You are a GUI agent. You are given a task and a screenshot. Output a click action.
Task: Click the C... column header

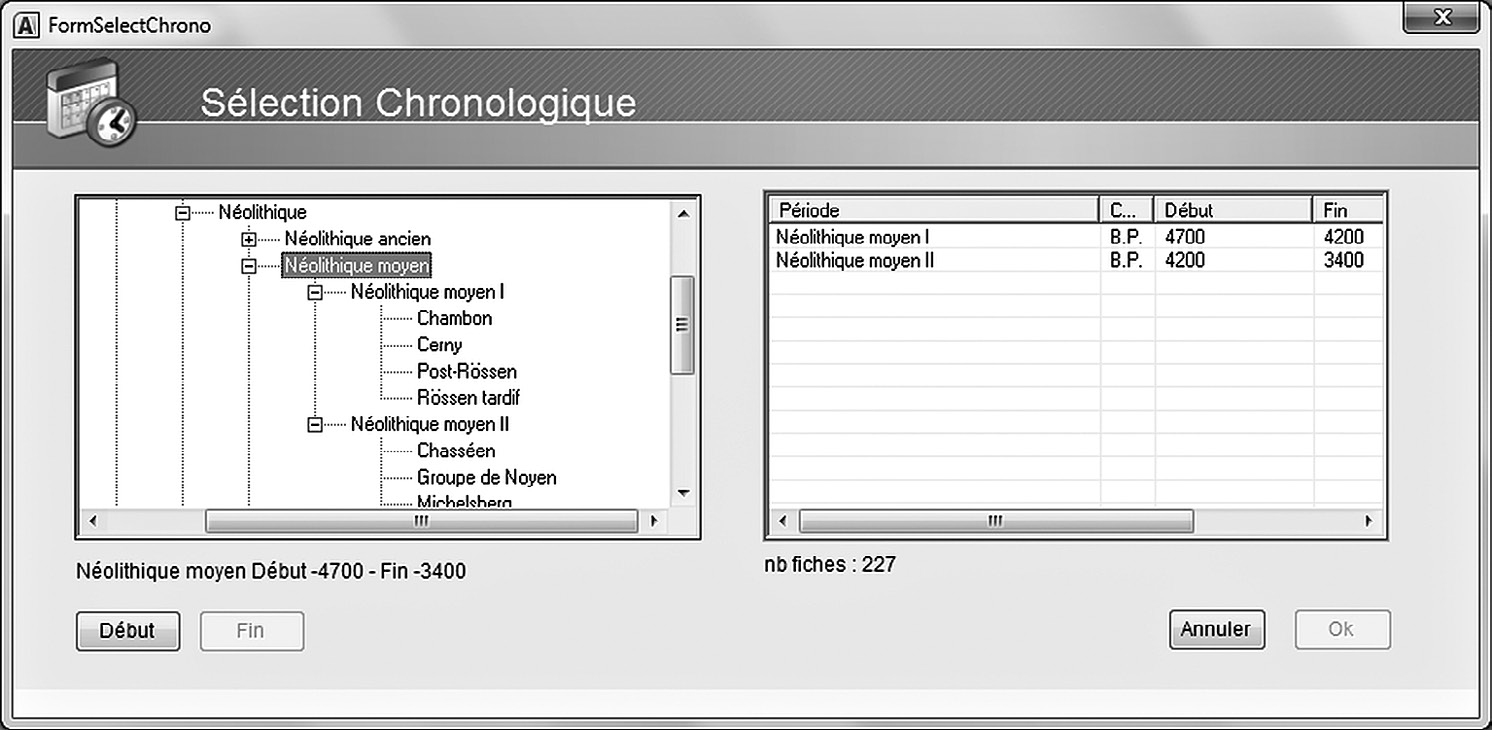tap(1126, 210)
